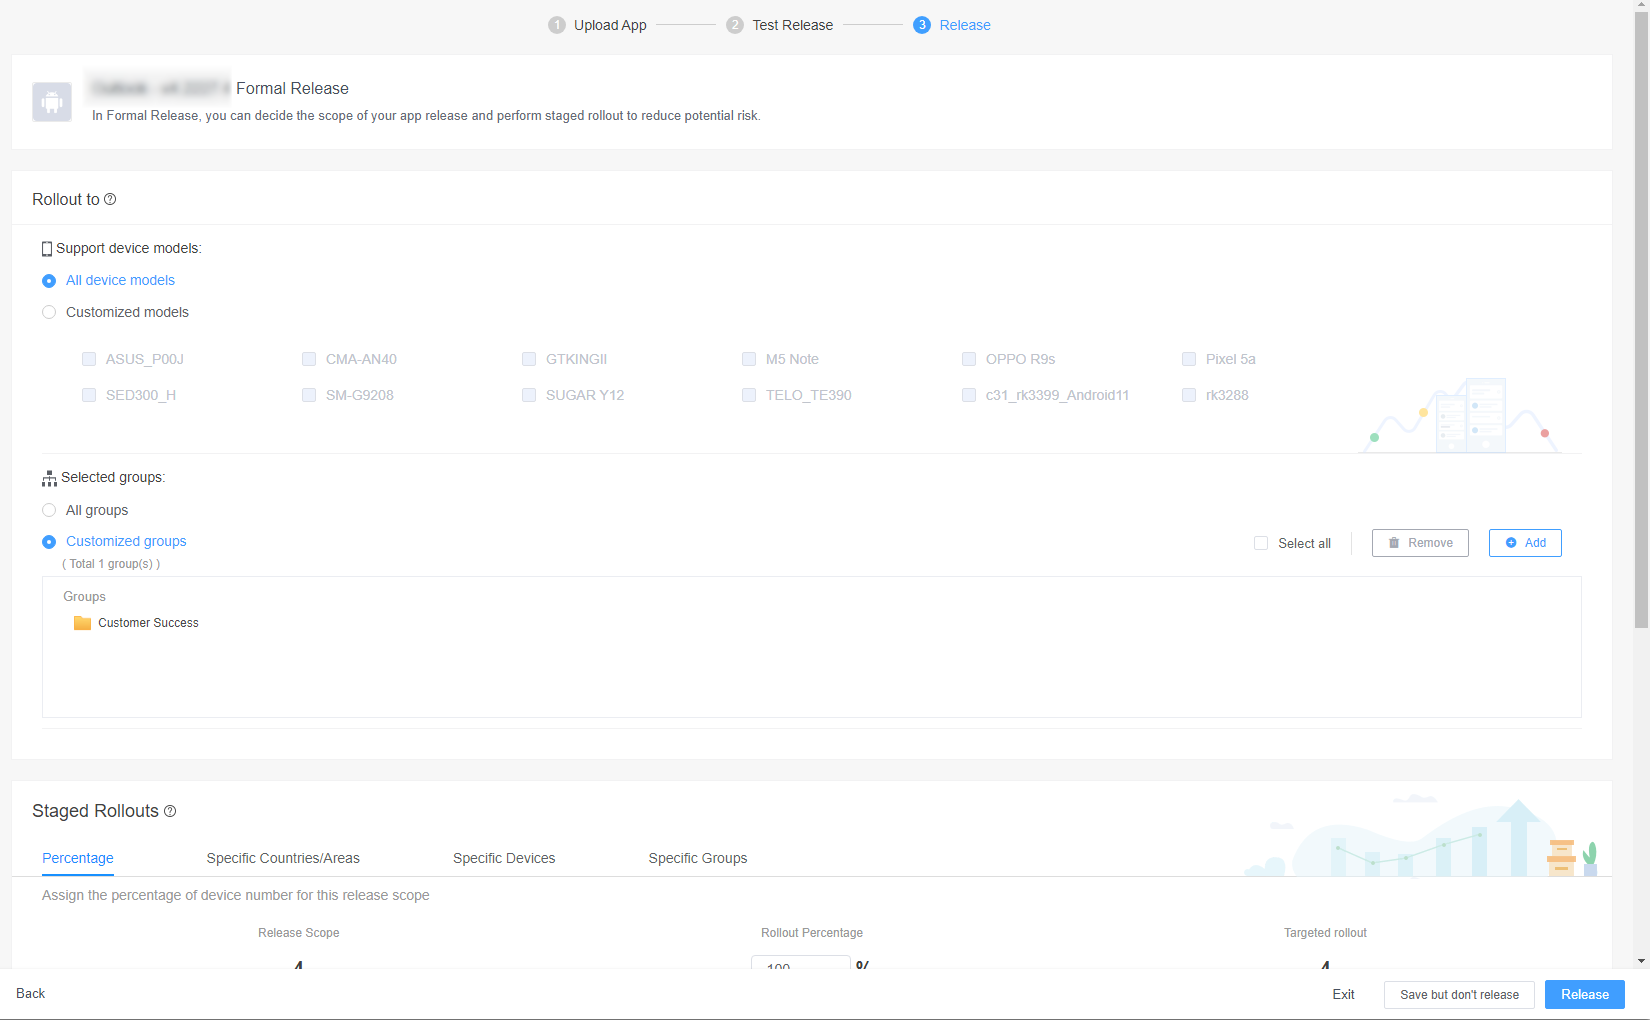
Task: Select the Customized models radio button
Action: tap(49, 312)
